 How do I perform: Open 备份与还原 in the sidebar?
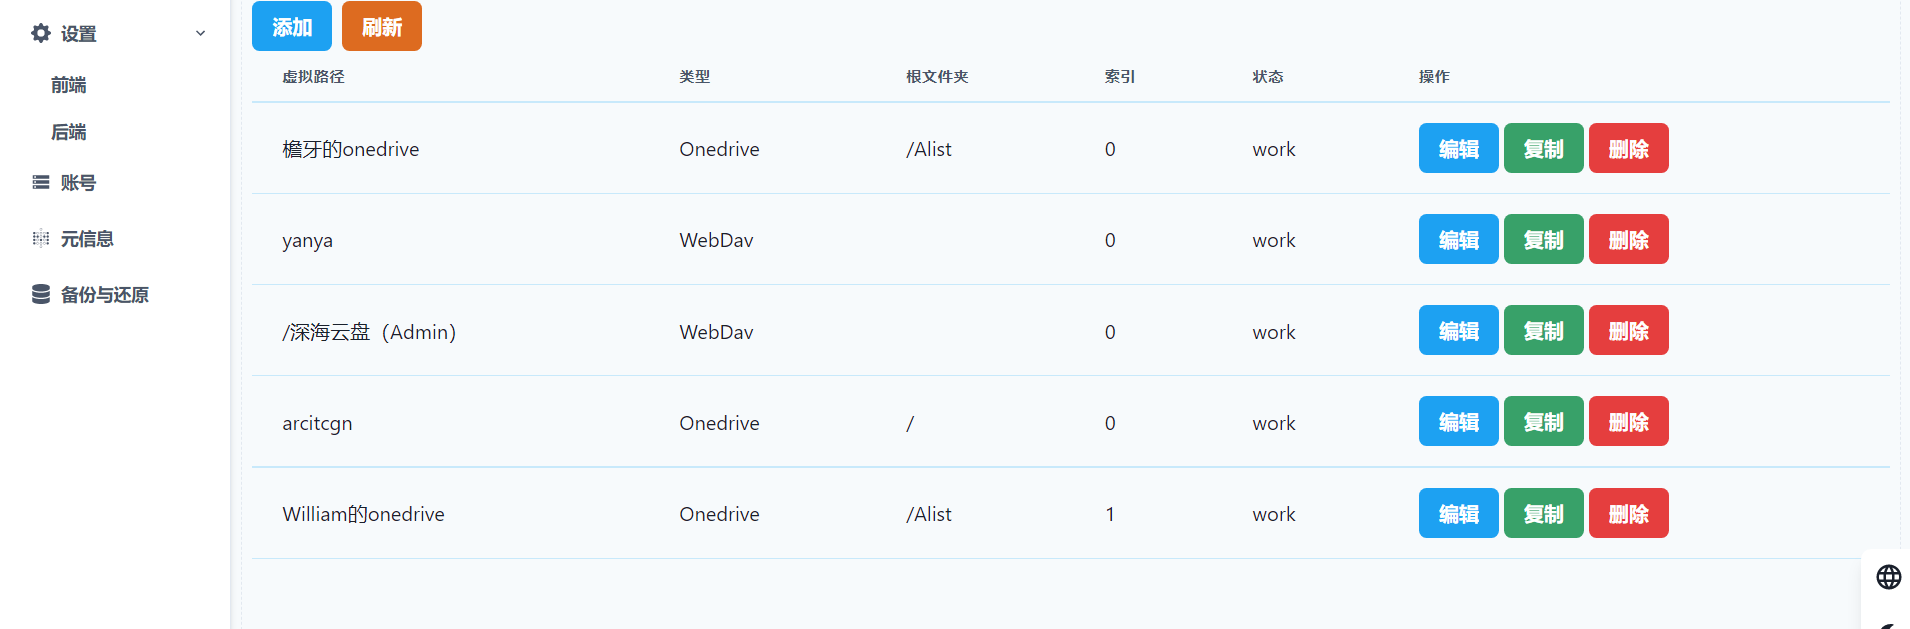pyautogui.click(x=104, y=294)
